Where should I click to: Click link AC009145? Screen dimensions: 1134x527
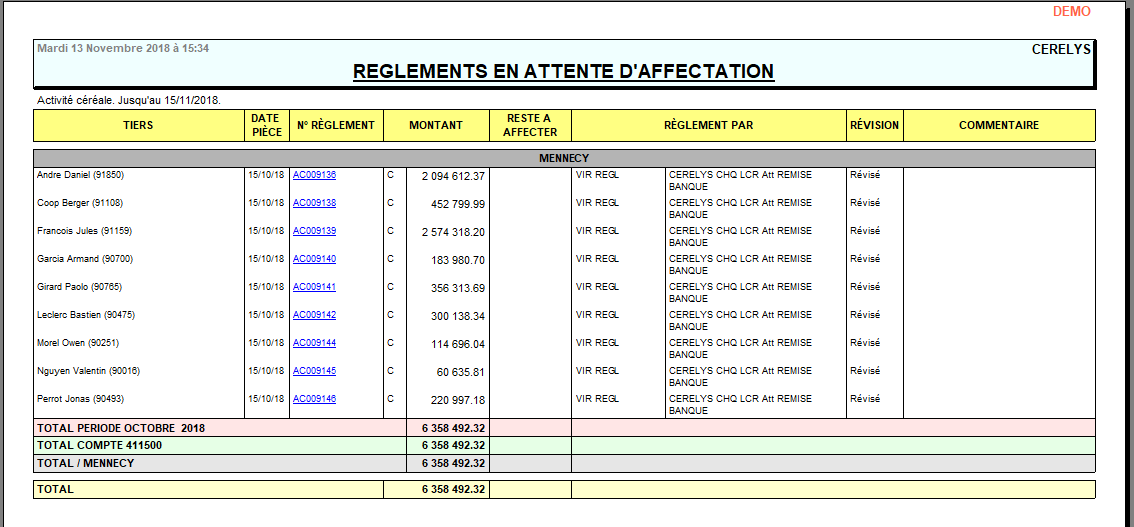(314, 371)
